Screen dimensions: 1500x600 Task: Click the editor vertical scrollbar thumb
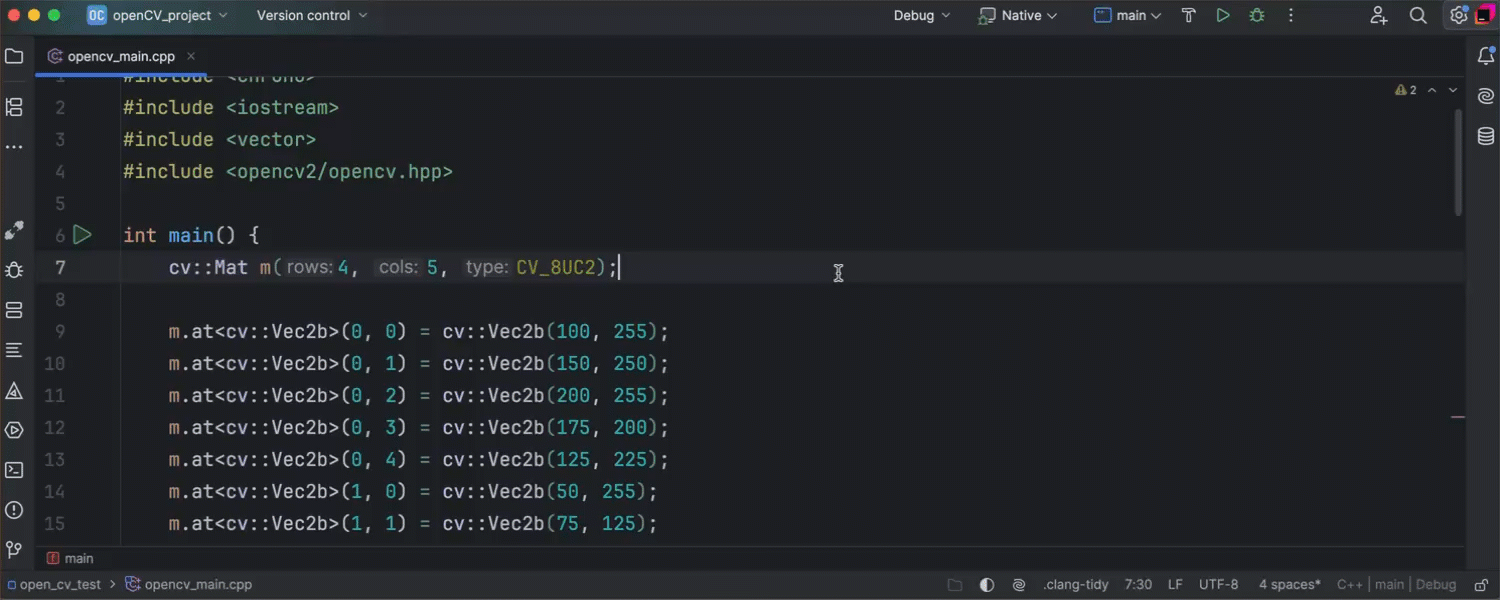pyautogui.click(x=1458, y=160)
